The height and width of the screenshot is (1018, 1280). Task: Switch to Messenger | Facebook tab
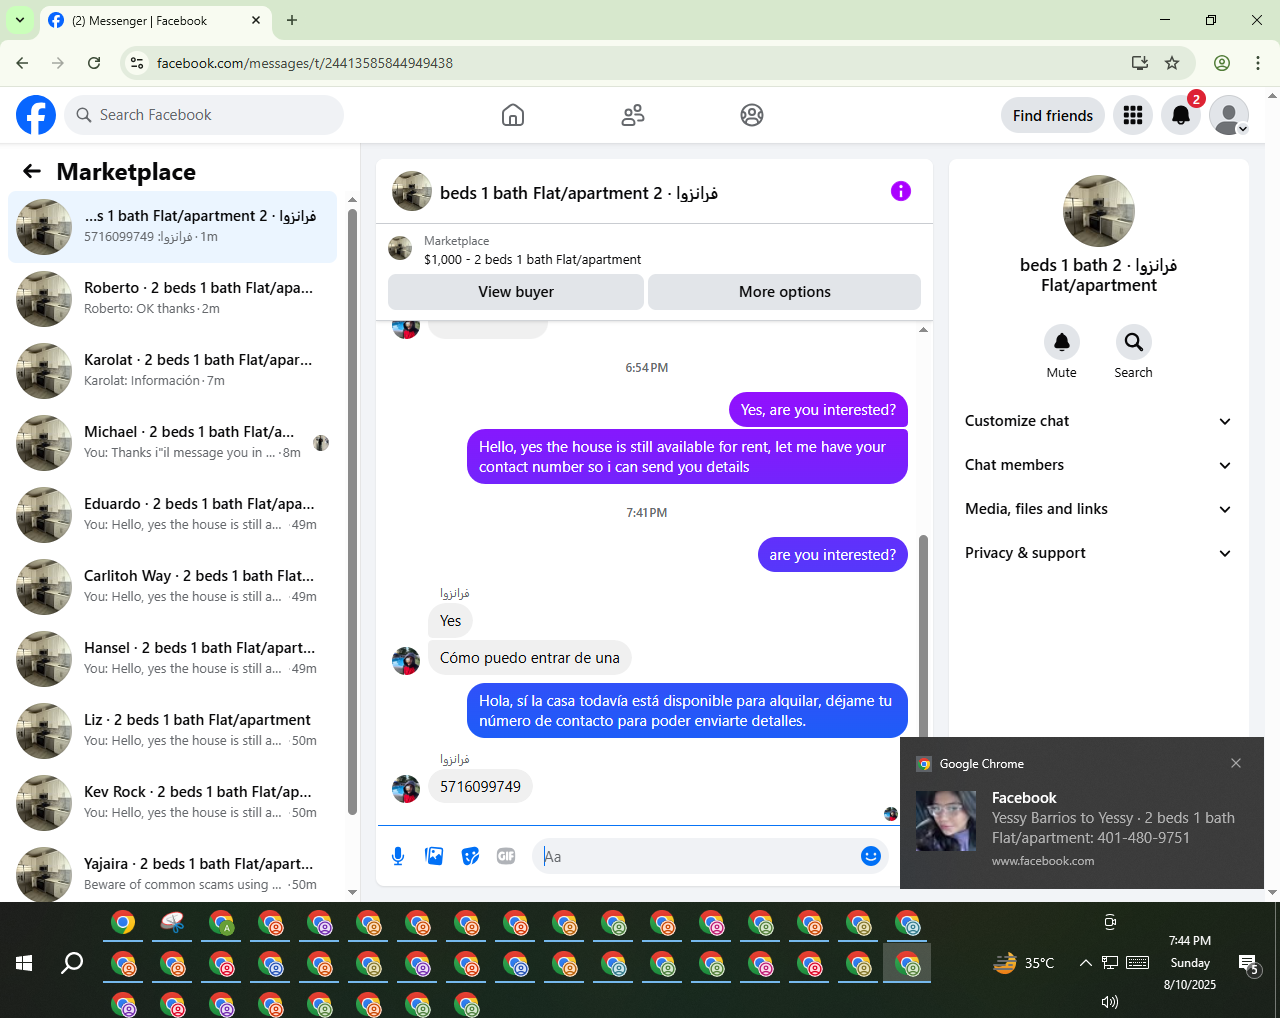(155, 20)
